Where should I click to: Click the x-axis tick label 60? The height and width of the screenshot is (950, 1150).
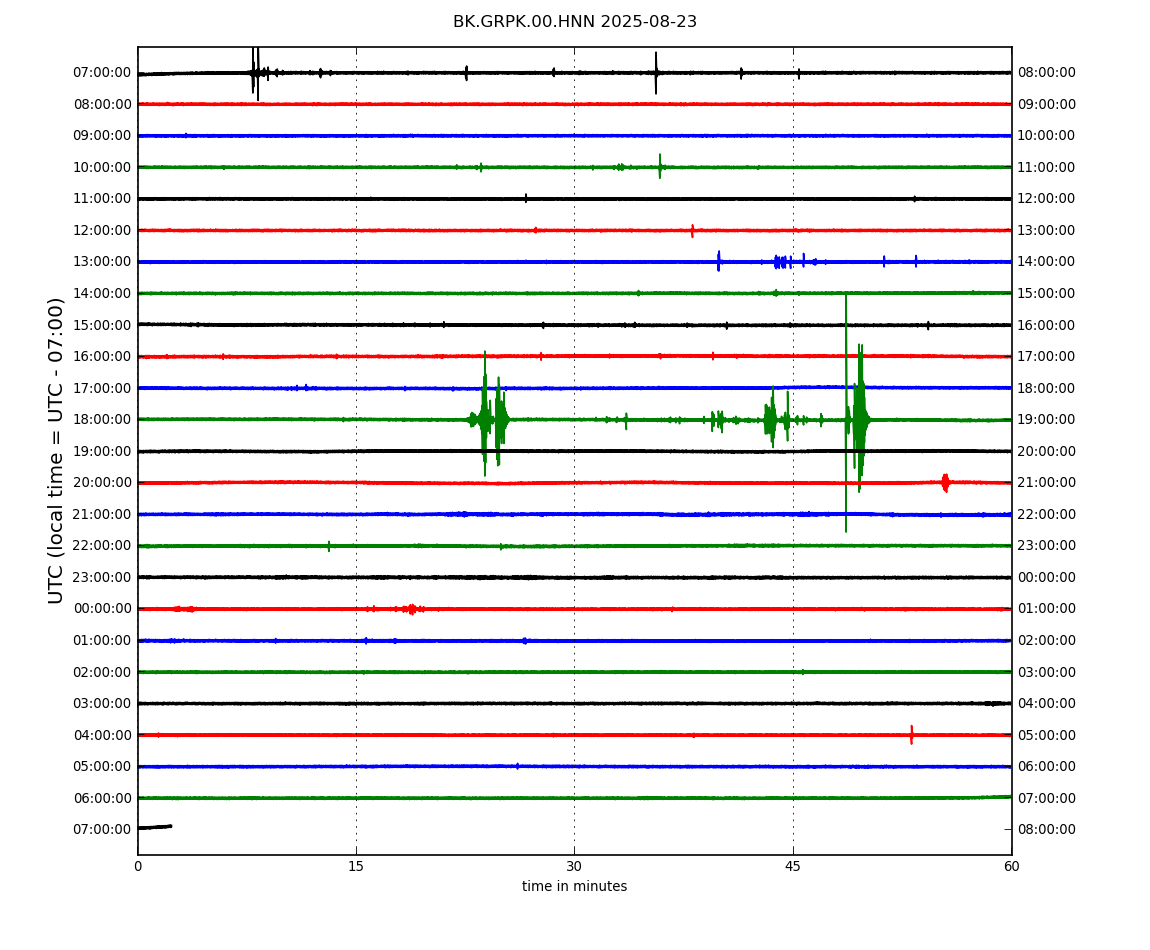point(1011,866)
